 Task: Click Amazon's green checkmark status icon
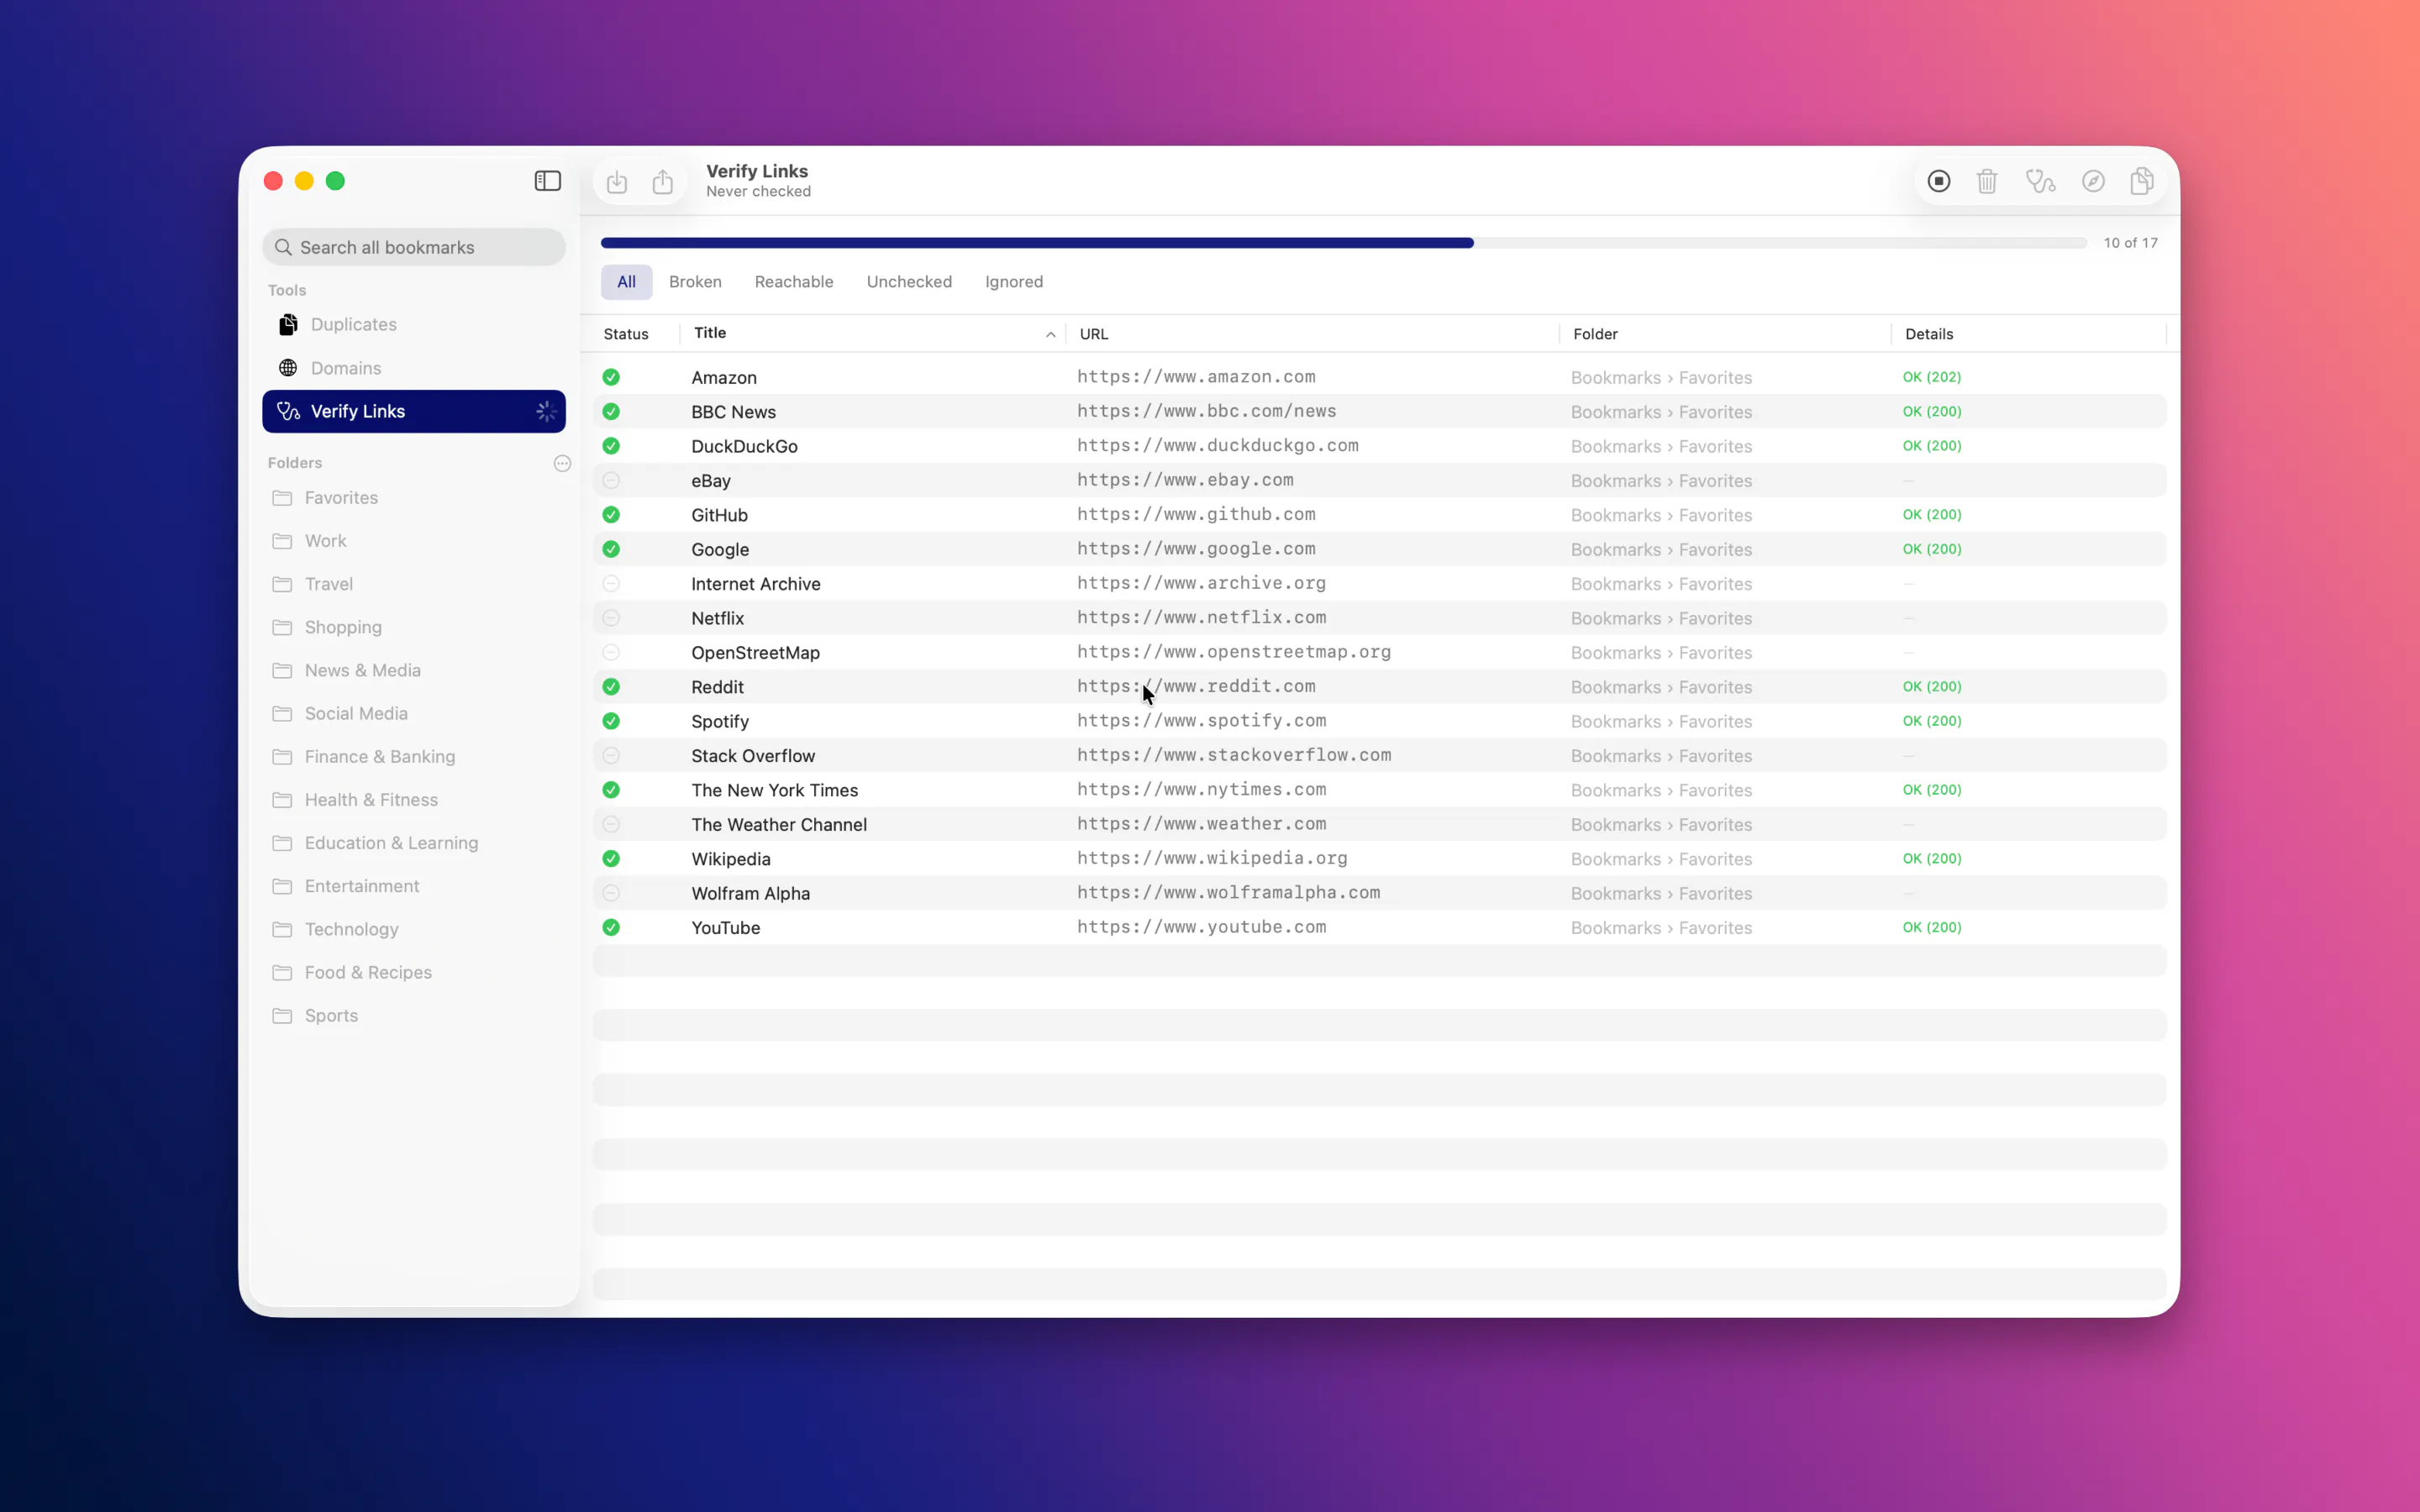pos(611,377)
